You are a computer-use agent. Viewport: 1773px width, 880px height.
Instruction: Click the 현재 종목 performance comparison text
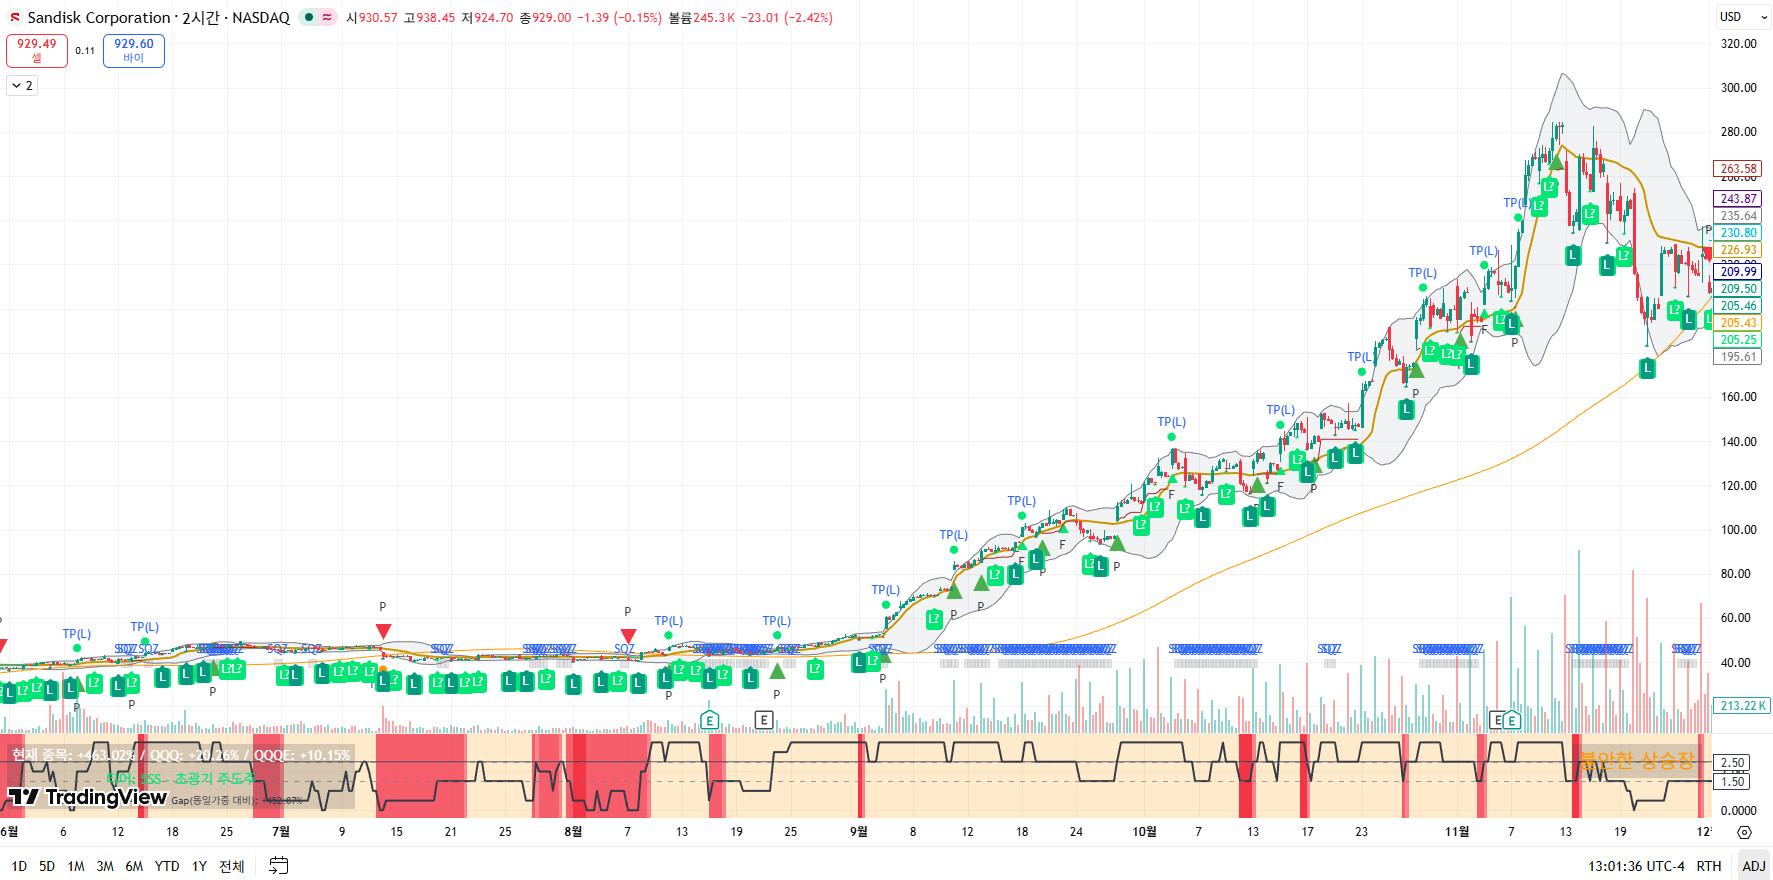point(181,755)
